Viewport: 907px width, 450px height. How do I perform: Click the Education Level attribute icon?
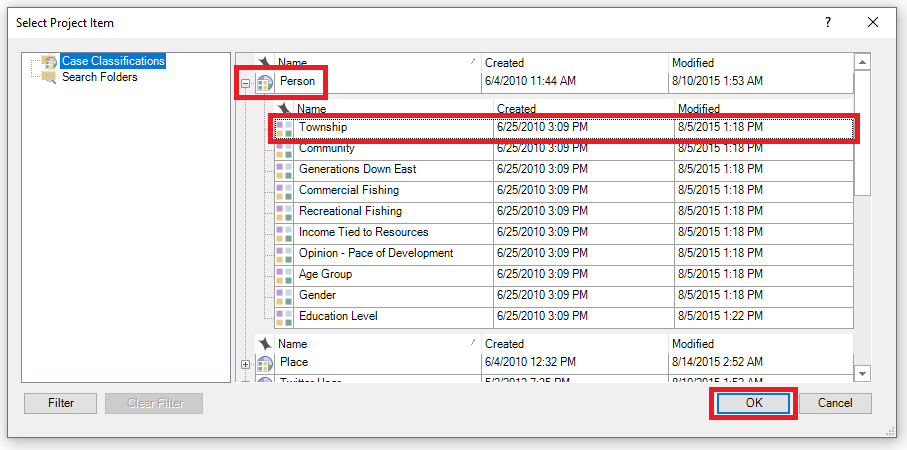coord(284,317)
